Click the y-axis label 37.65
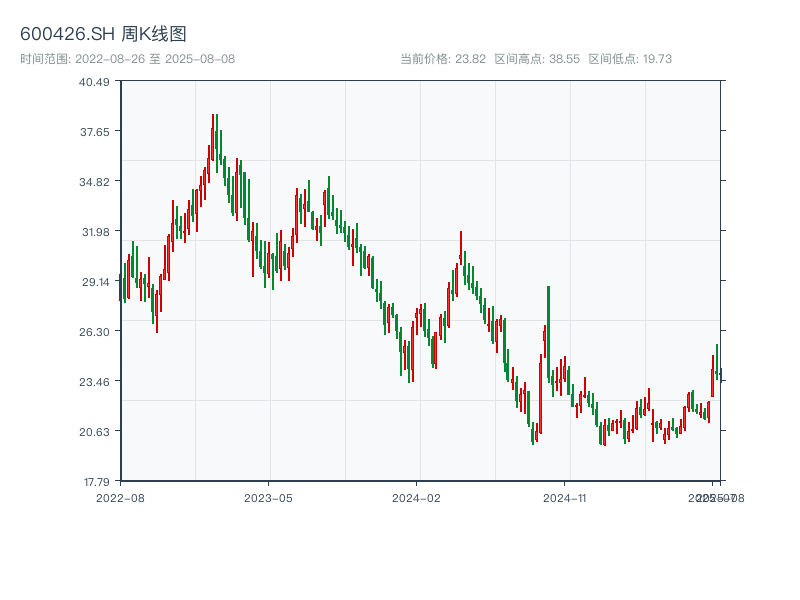Image resolution: width=800 pixels, height=600 pixels. (x=95, y=132)
